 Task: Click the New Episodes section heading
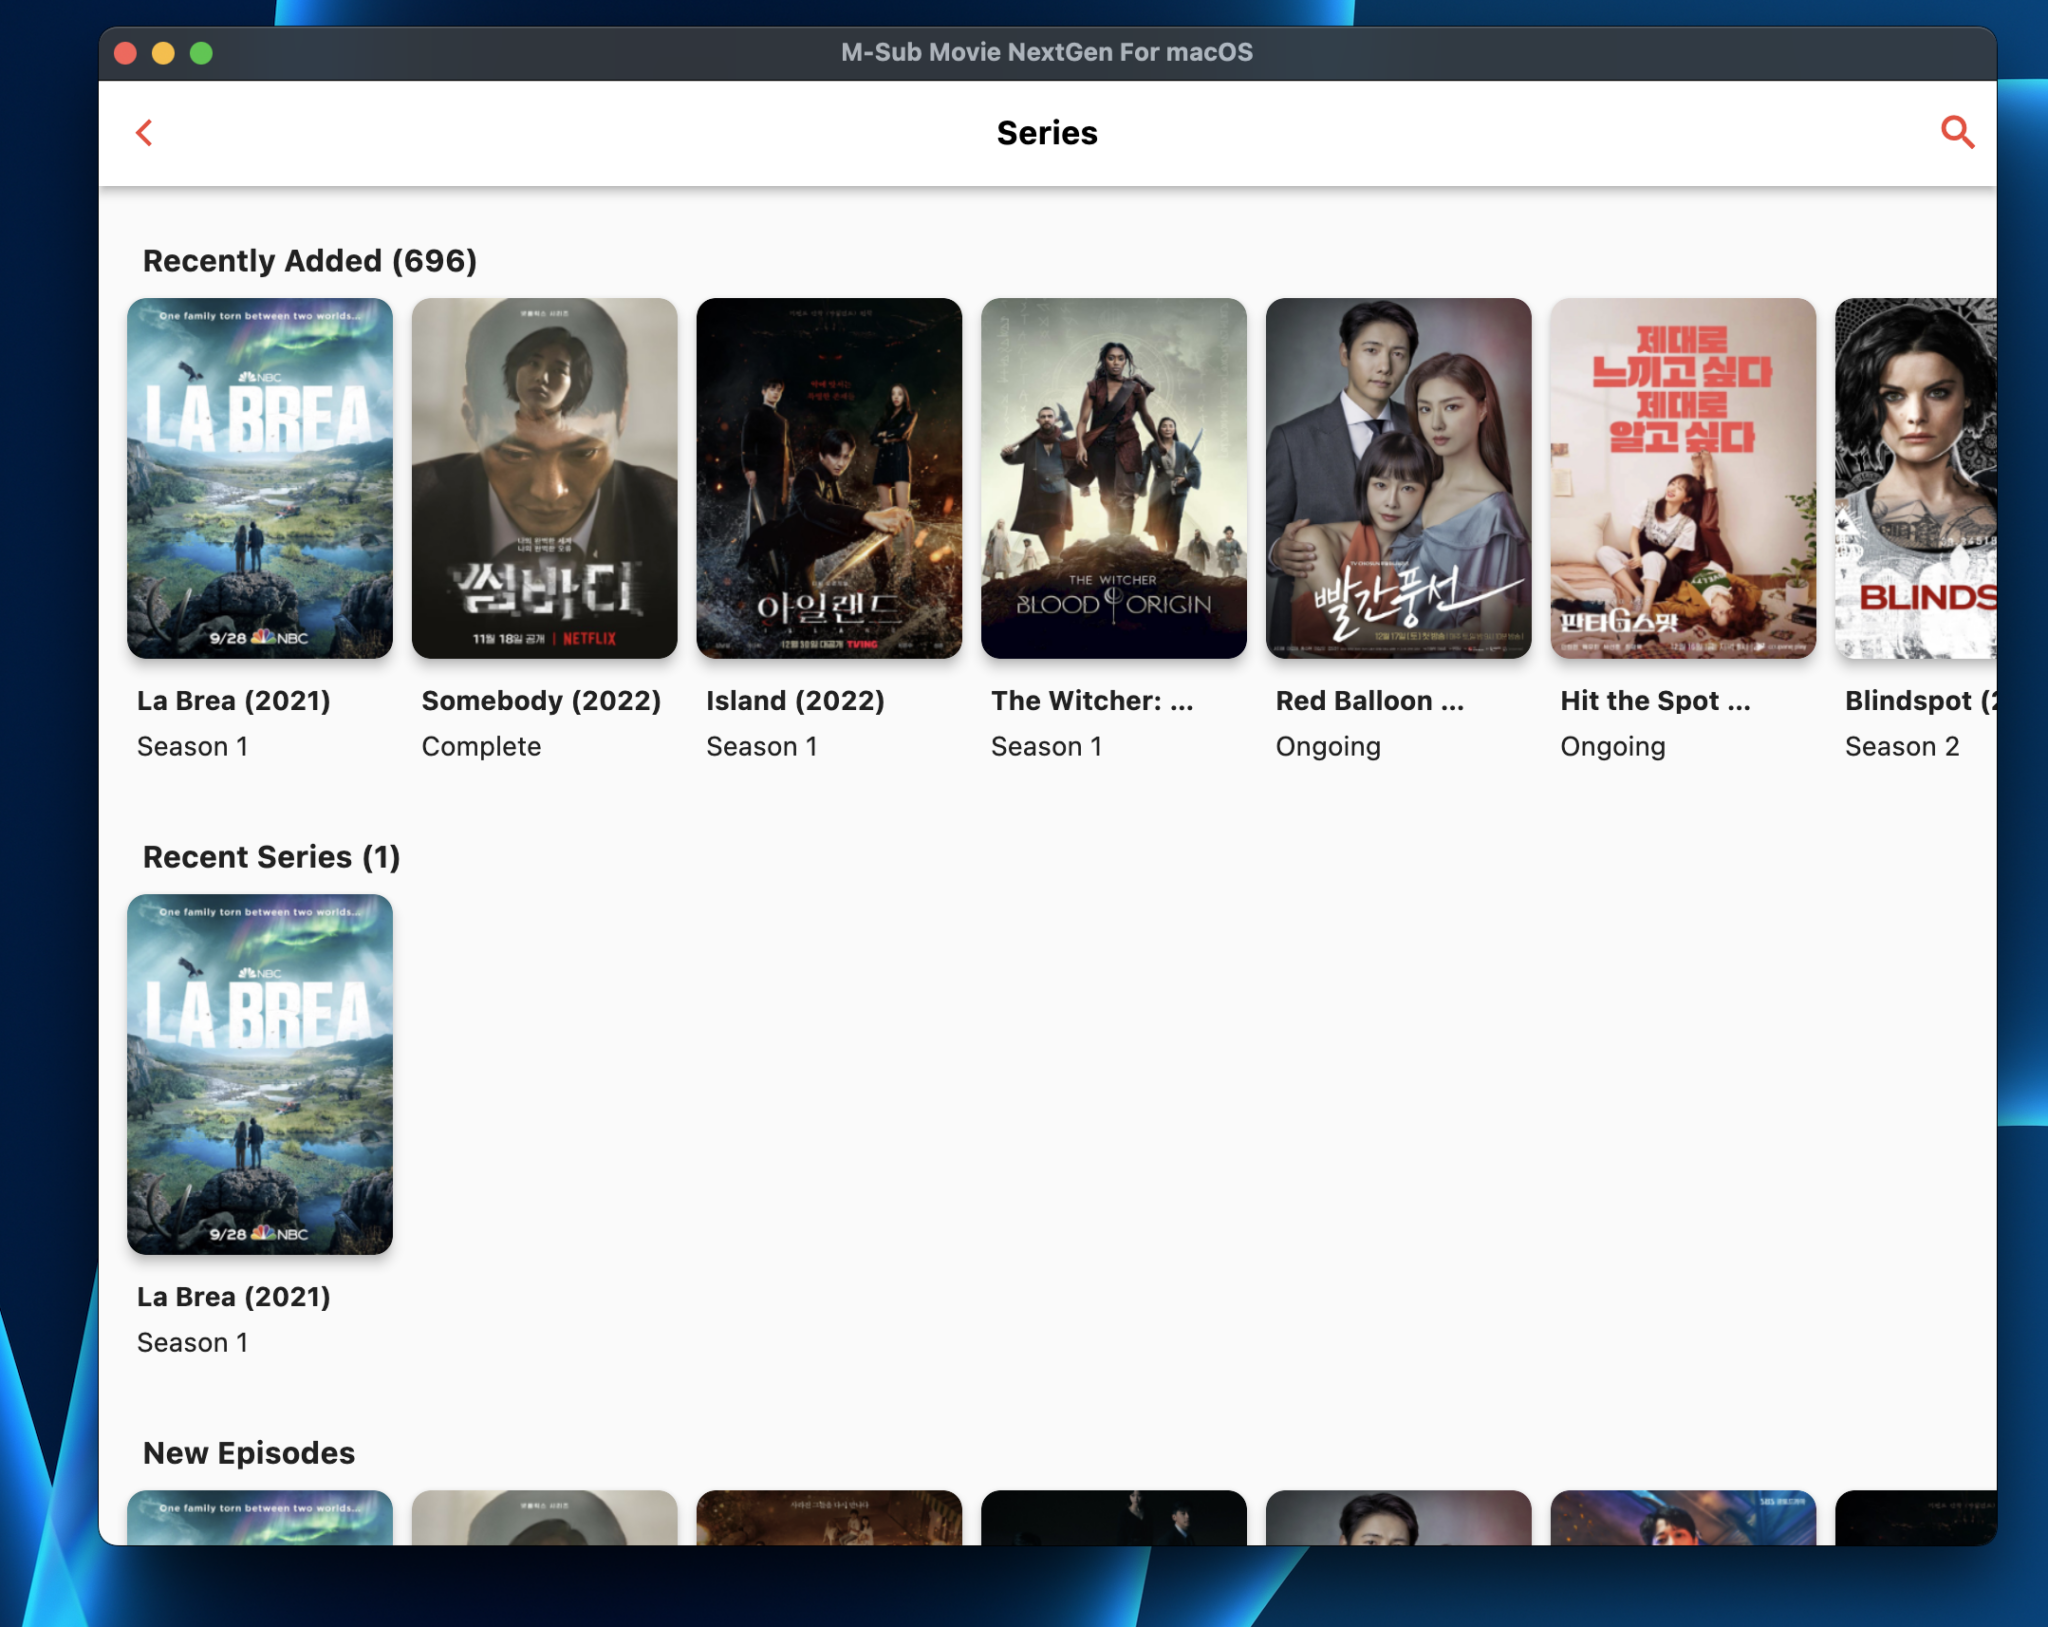pos(248,1452)
